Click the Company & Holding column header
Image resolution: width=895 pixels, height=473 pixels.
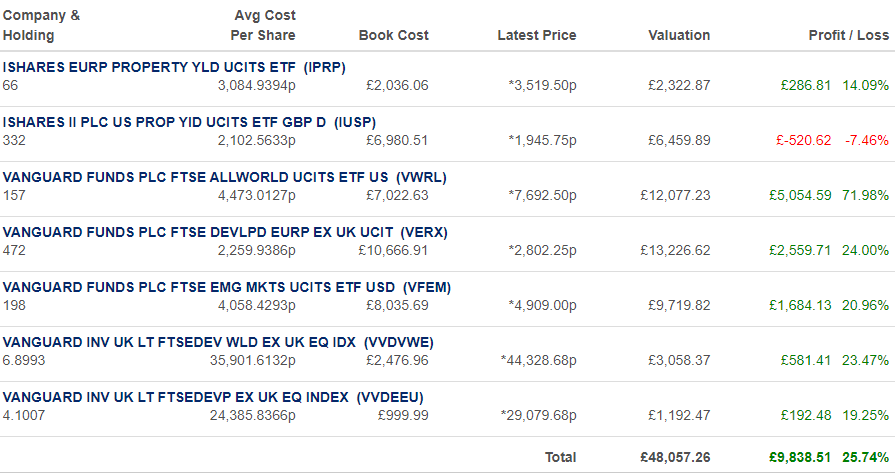point(41,25)
